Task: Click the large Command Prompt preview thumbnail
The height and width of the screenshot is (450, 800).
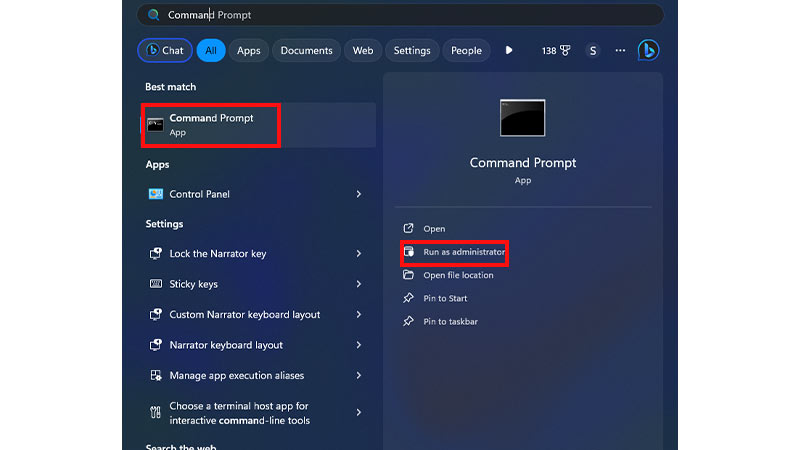Action: pos(522,118)
